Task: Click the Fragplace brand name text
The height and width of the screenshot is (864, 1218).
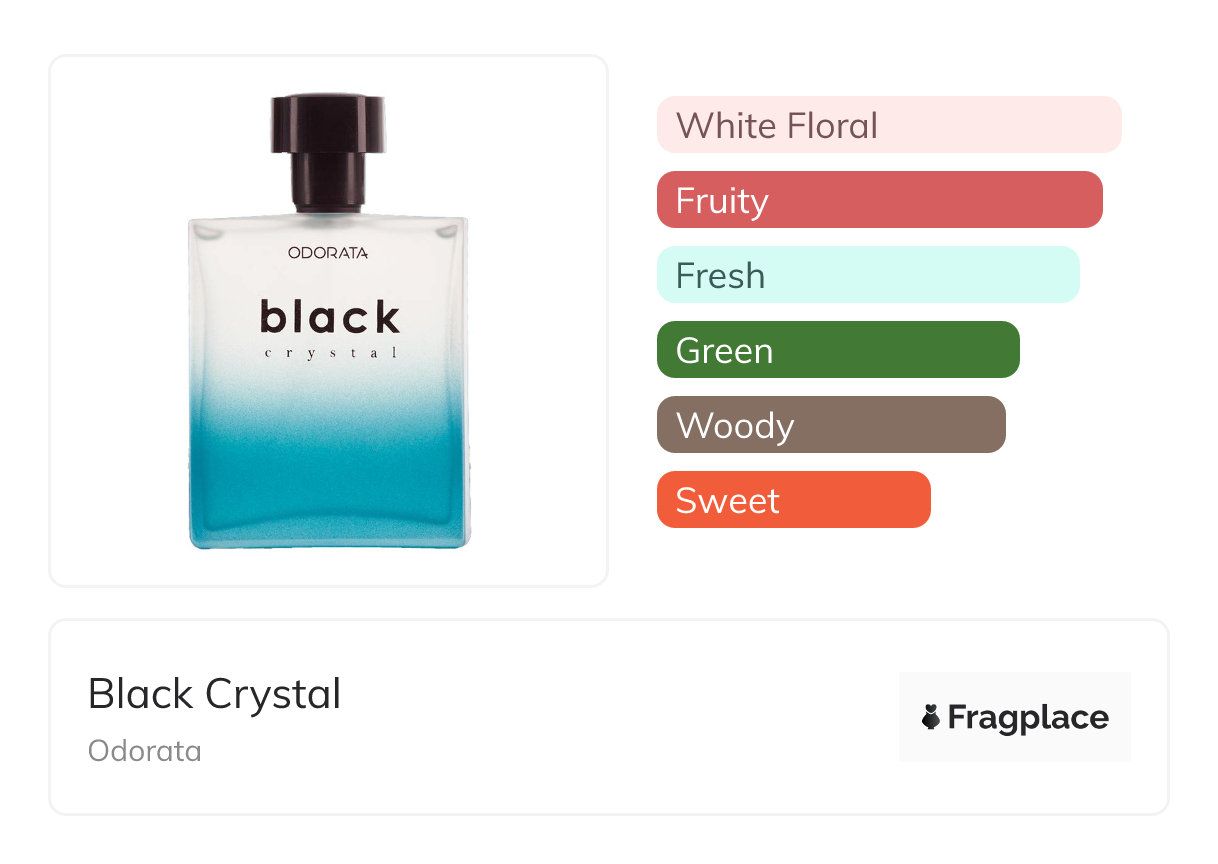Action: [1028, 717]
